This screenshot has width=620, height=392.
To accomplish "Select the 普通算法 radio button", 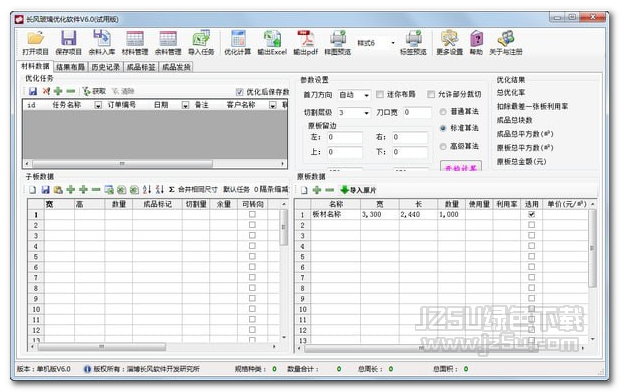I will [x=443, y=112].
